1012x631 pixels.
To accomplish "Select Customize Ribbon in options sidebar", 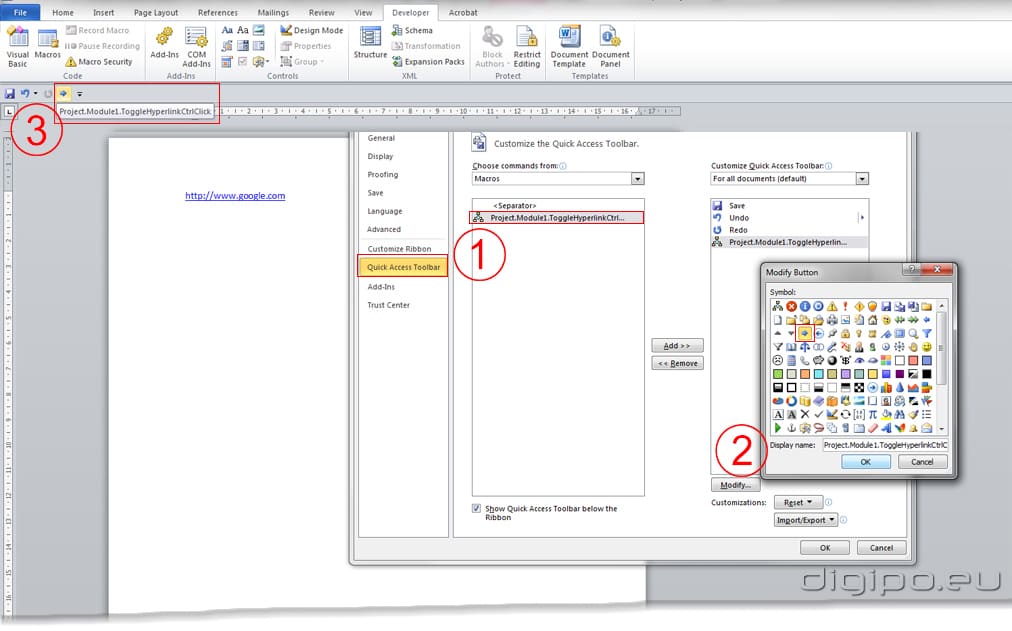I will (x=399, y=249).
